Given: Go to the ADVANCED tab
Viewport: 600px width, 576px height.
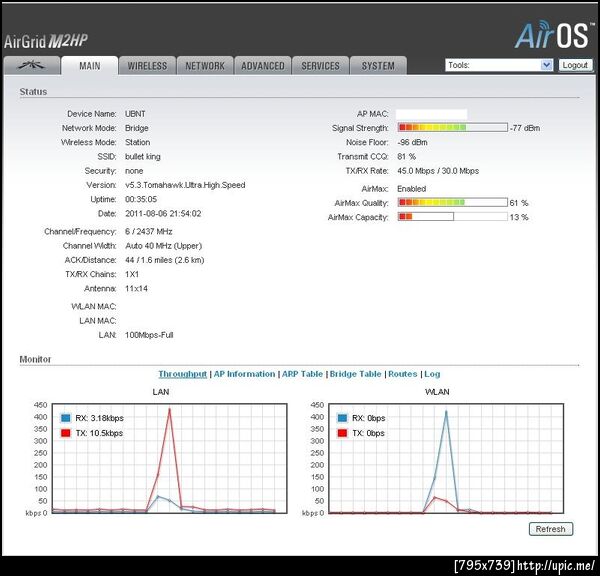Looking at the screenshot, I should point(263,65).
